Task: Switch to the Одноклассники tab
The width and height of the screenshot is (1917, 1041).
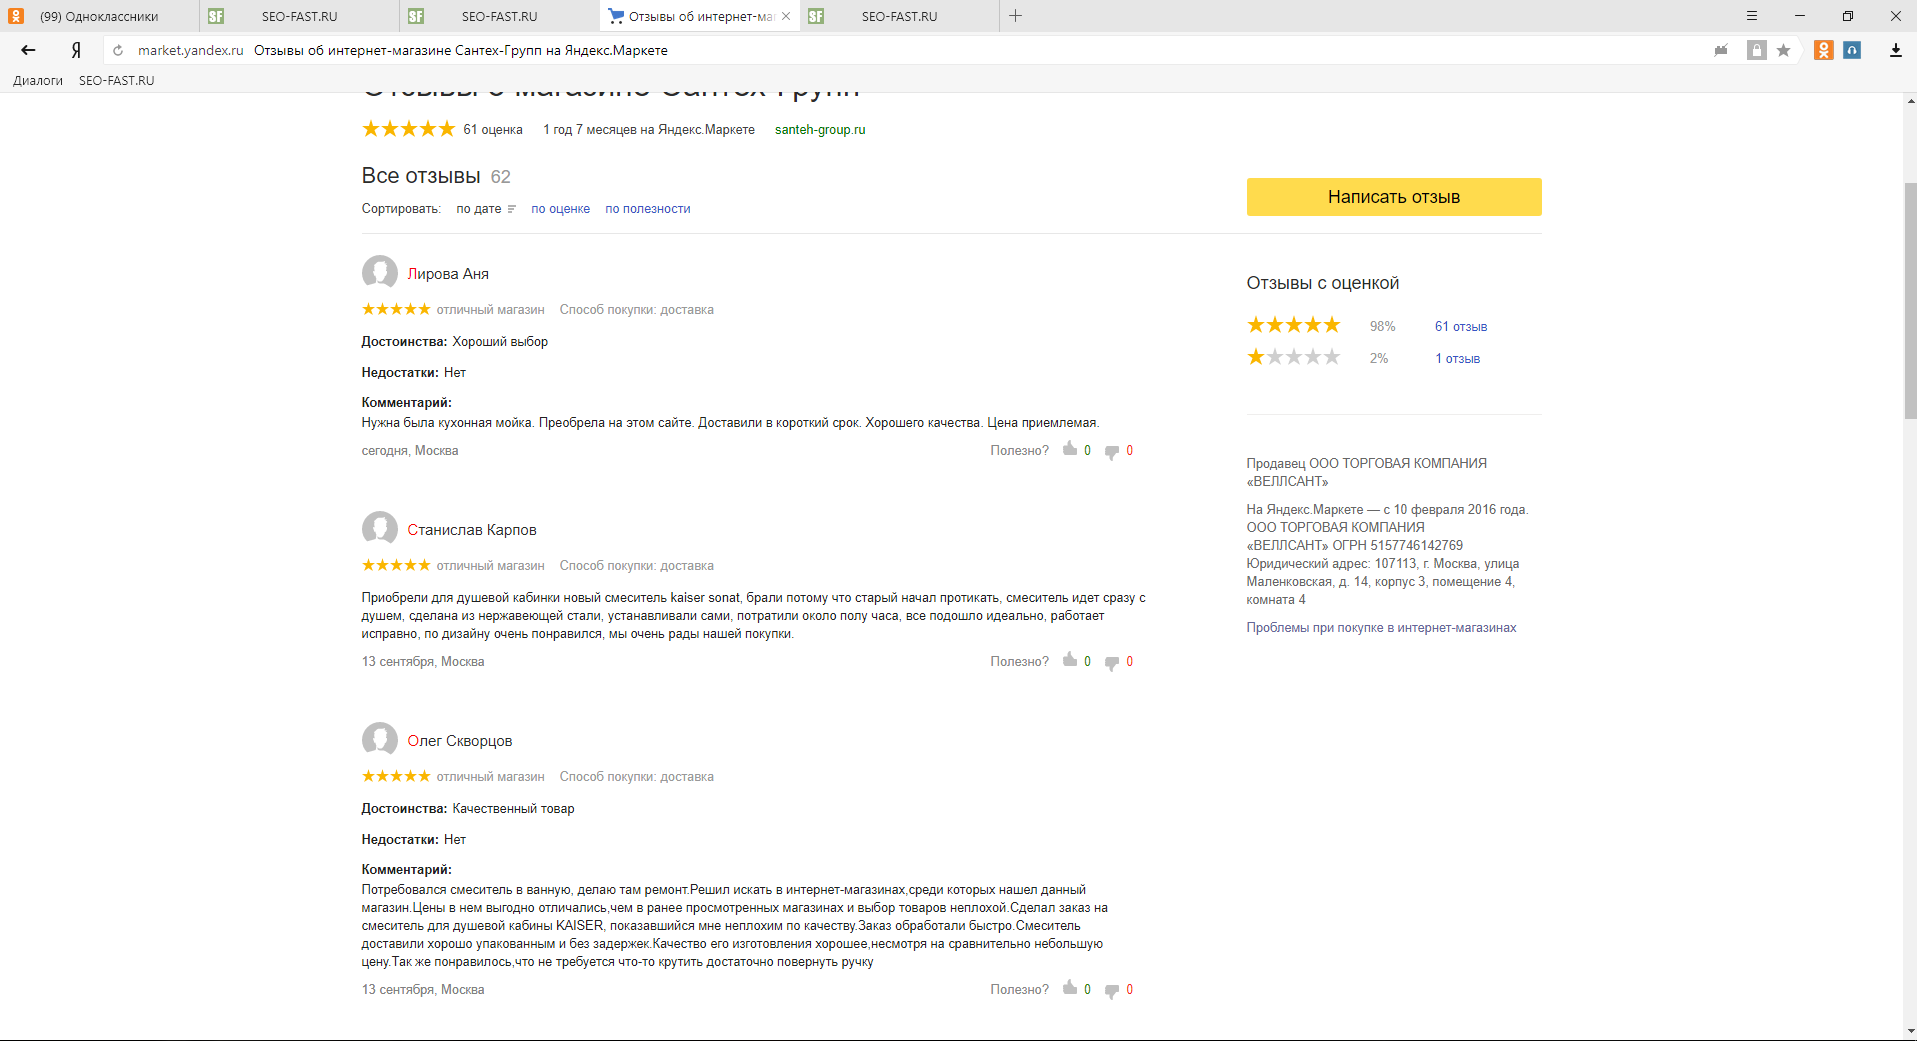Action: pyautogui.click(x=99, y=16)
